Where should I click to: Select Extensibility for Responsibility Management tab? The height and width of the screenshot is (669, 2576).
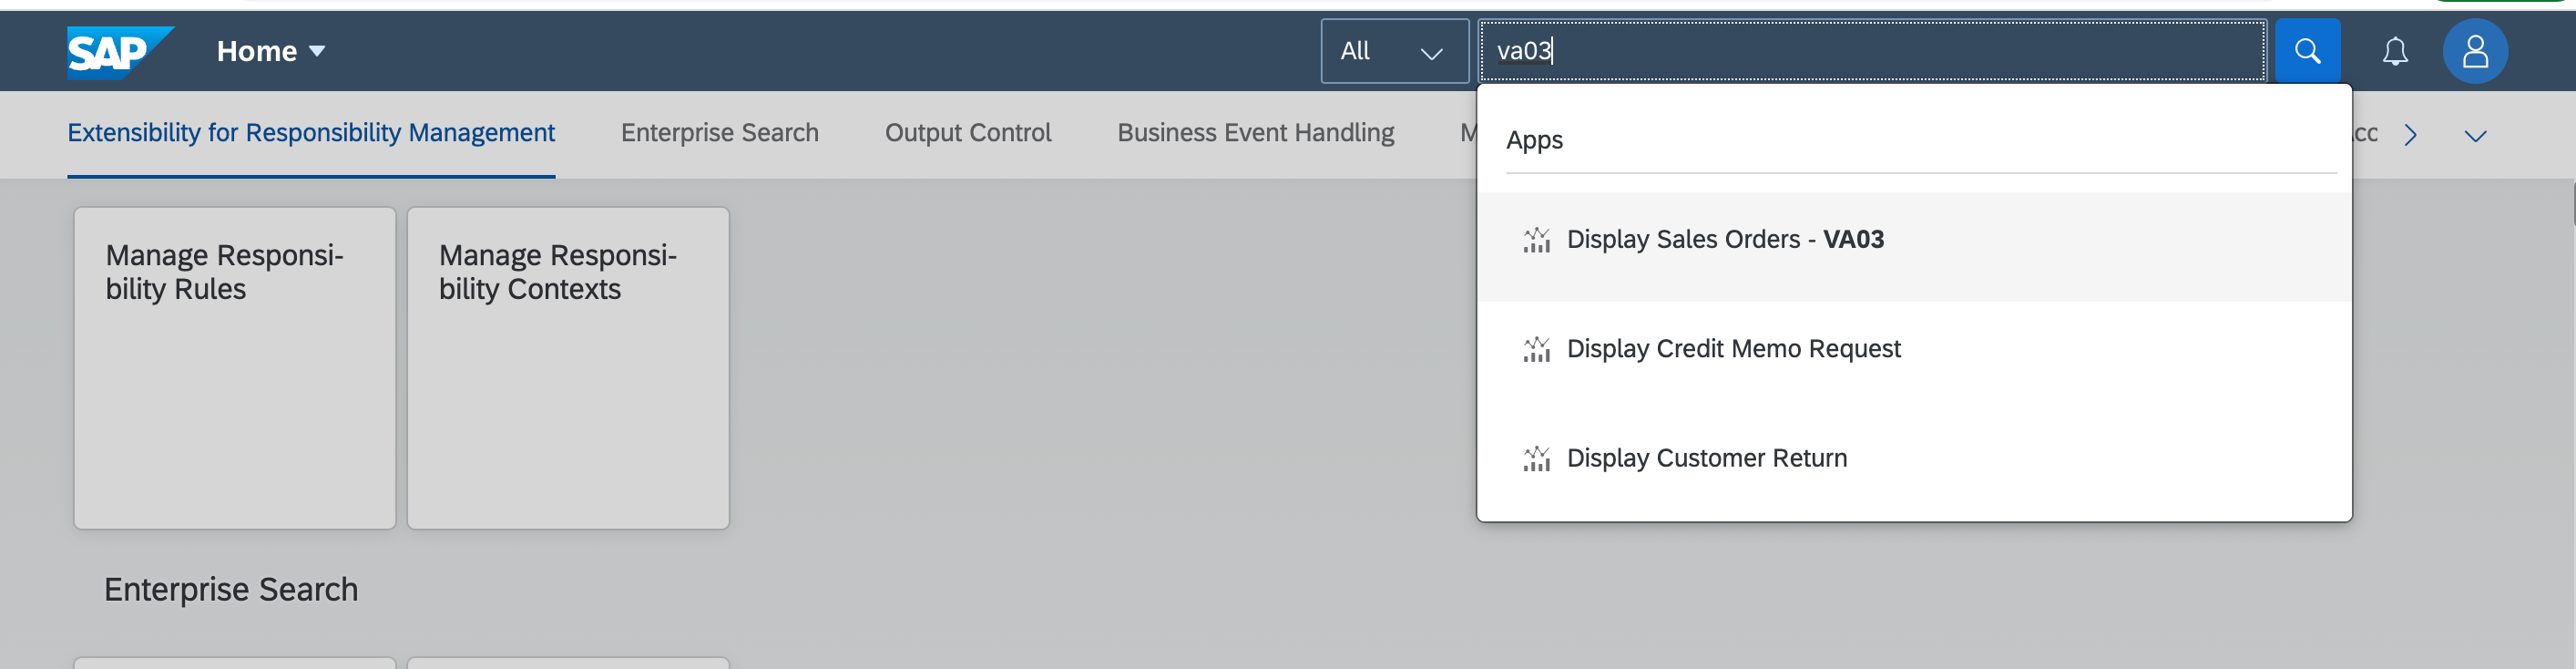pos(311,133)
